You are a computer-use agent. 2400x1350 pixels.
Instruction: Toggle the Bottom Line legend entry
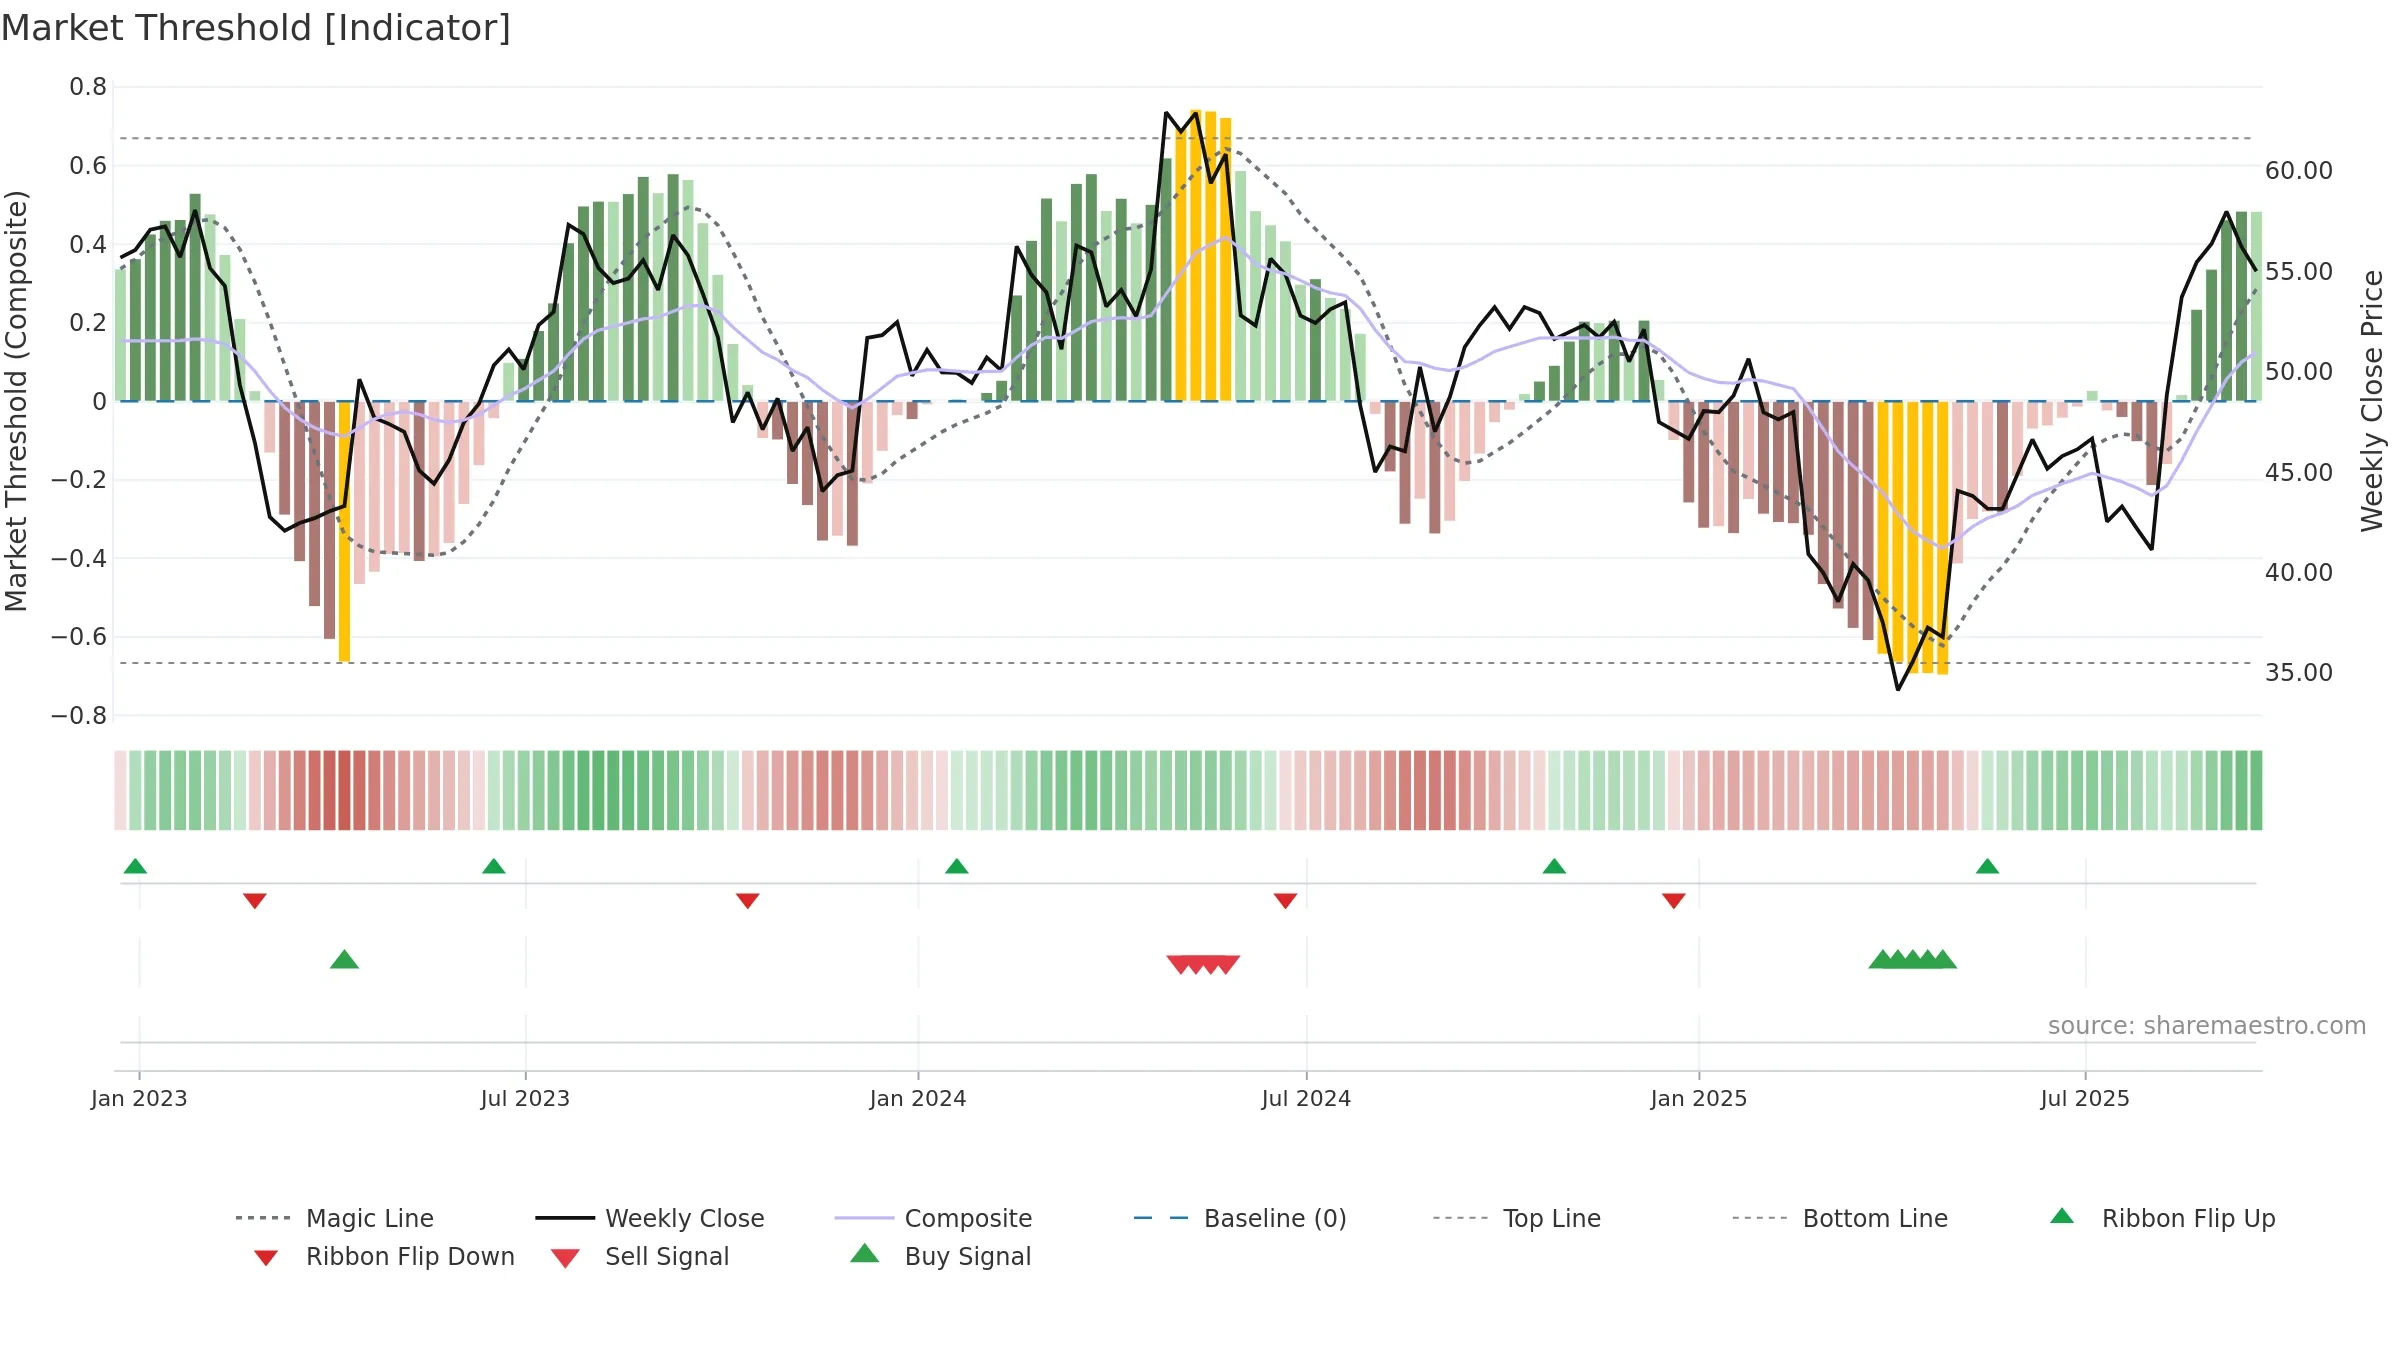point(1840,1218)
